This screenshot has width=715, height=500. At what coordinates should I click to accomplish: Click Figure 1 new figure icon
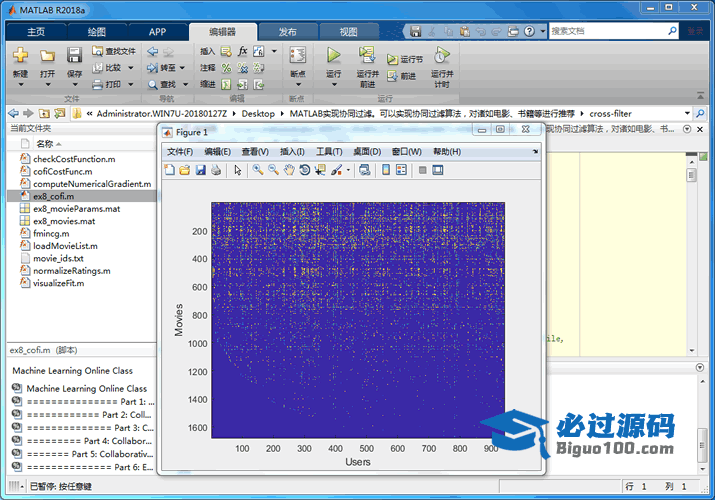coord(170,170)
